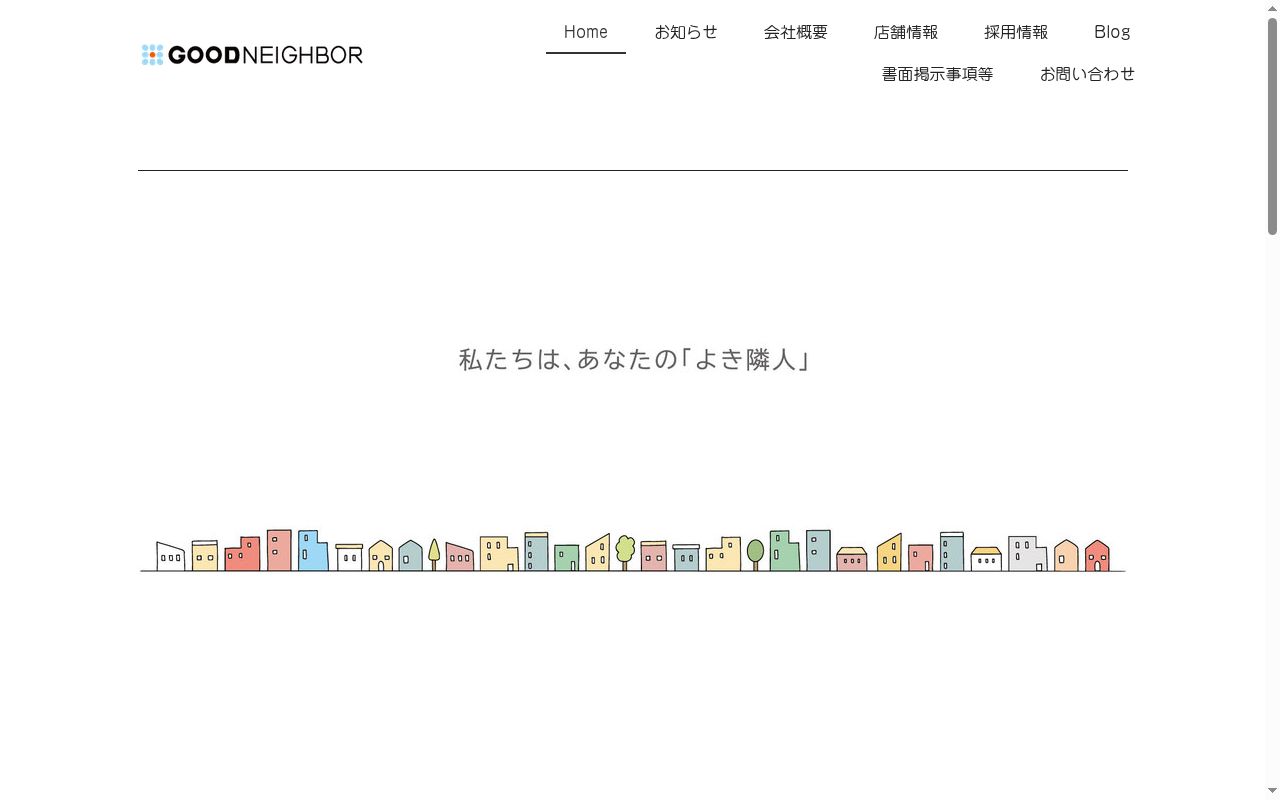Click the page vertical scrollbar thumb
The height and width of the screenshot is (800, 1280).
pyautogui.click(x=1272, y=126)
